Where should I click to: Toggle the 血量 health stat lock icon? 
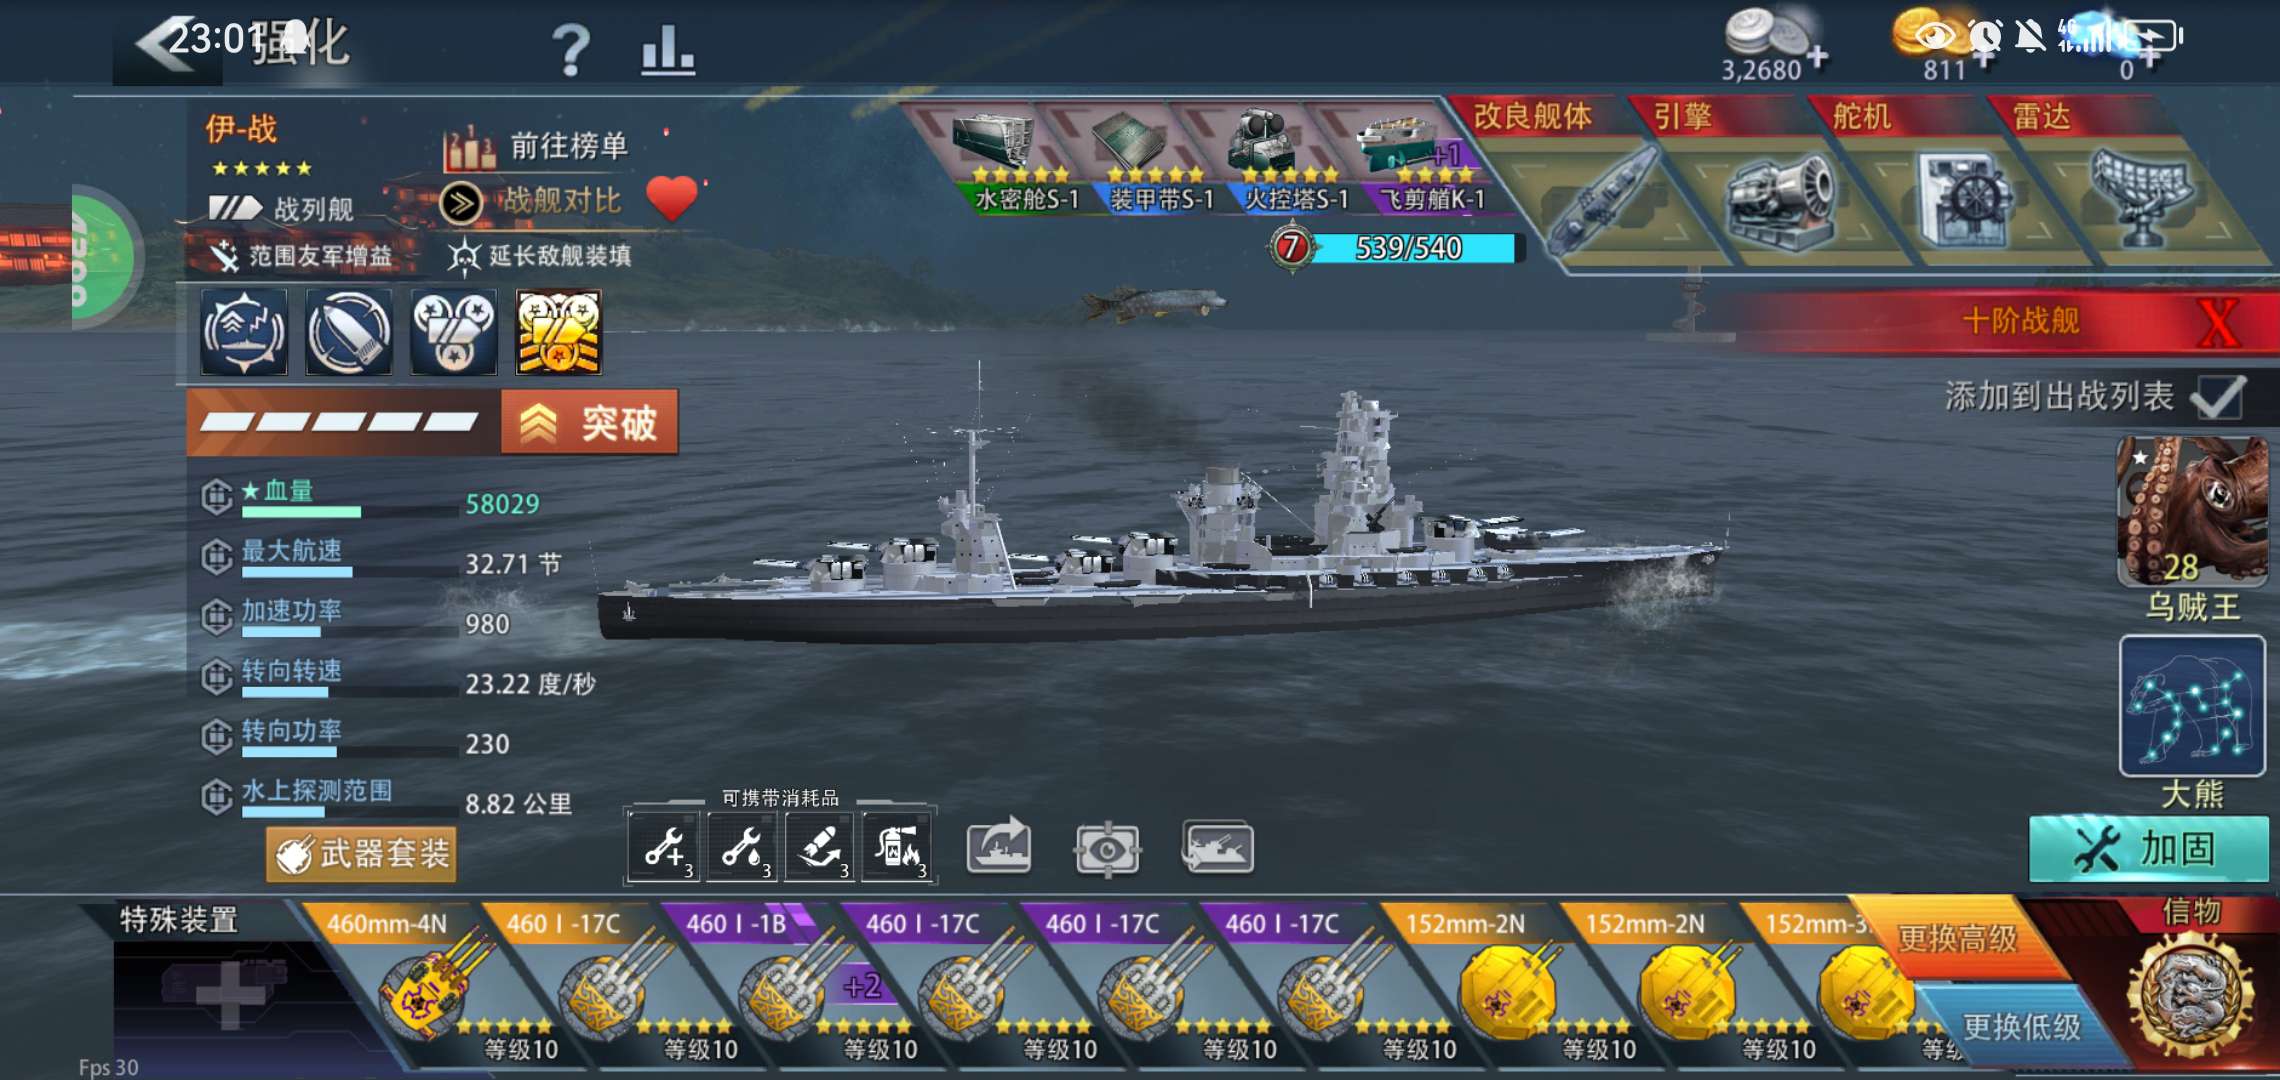pyautogui.click(x=217, y=496)
